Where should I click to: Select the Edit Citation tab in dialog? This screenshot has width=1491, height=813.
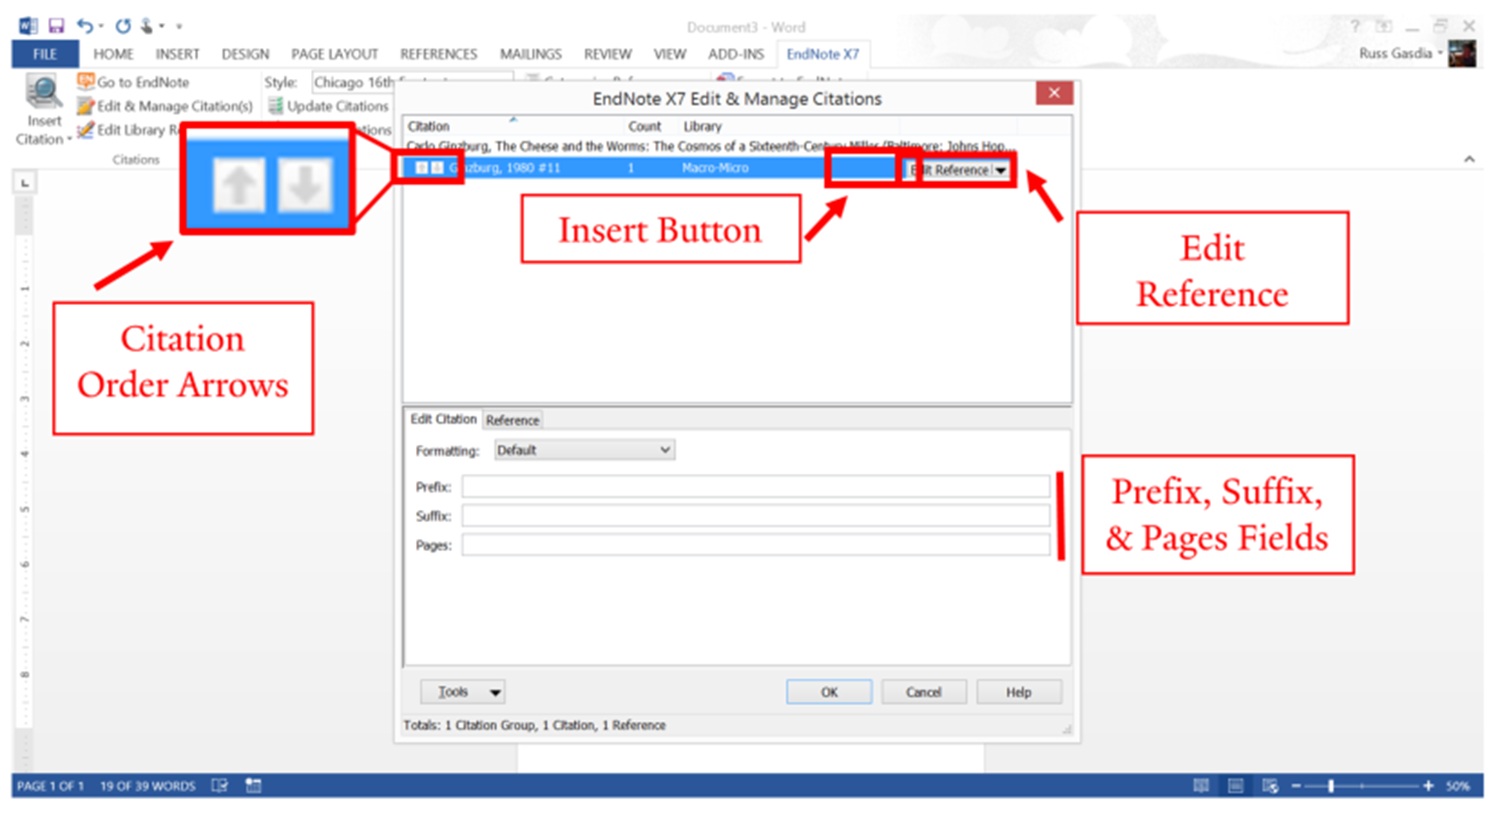[x=443, y=419]
